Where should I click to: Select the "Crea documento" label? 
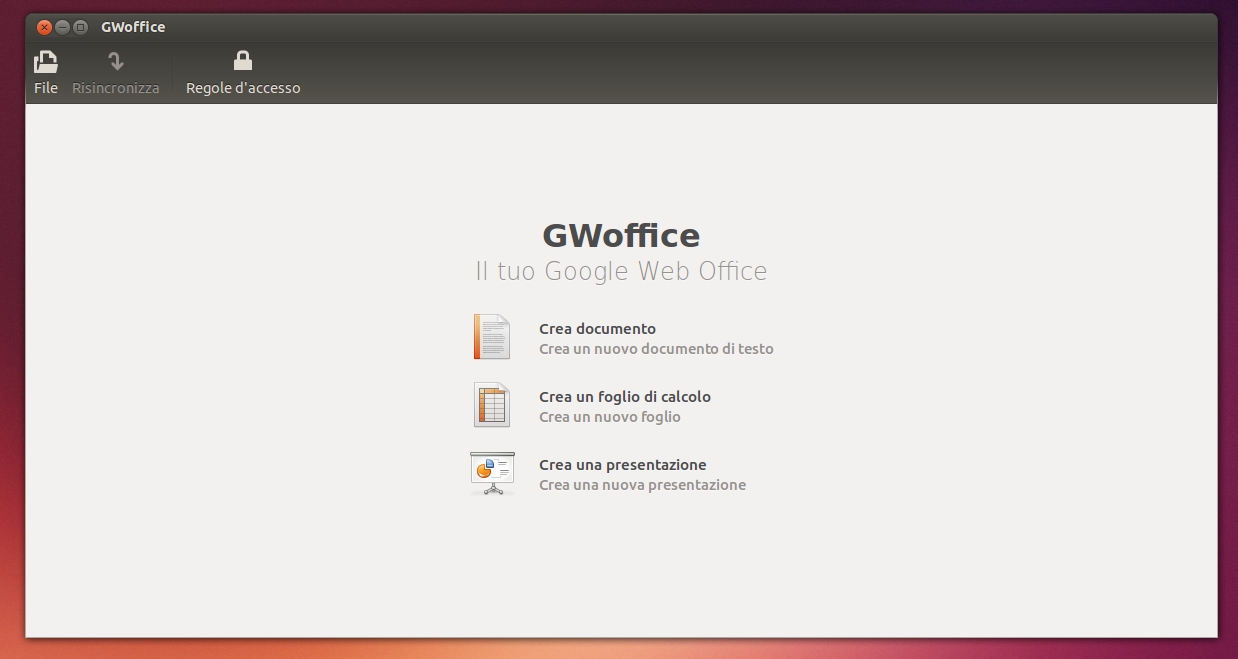597,329
